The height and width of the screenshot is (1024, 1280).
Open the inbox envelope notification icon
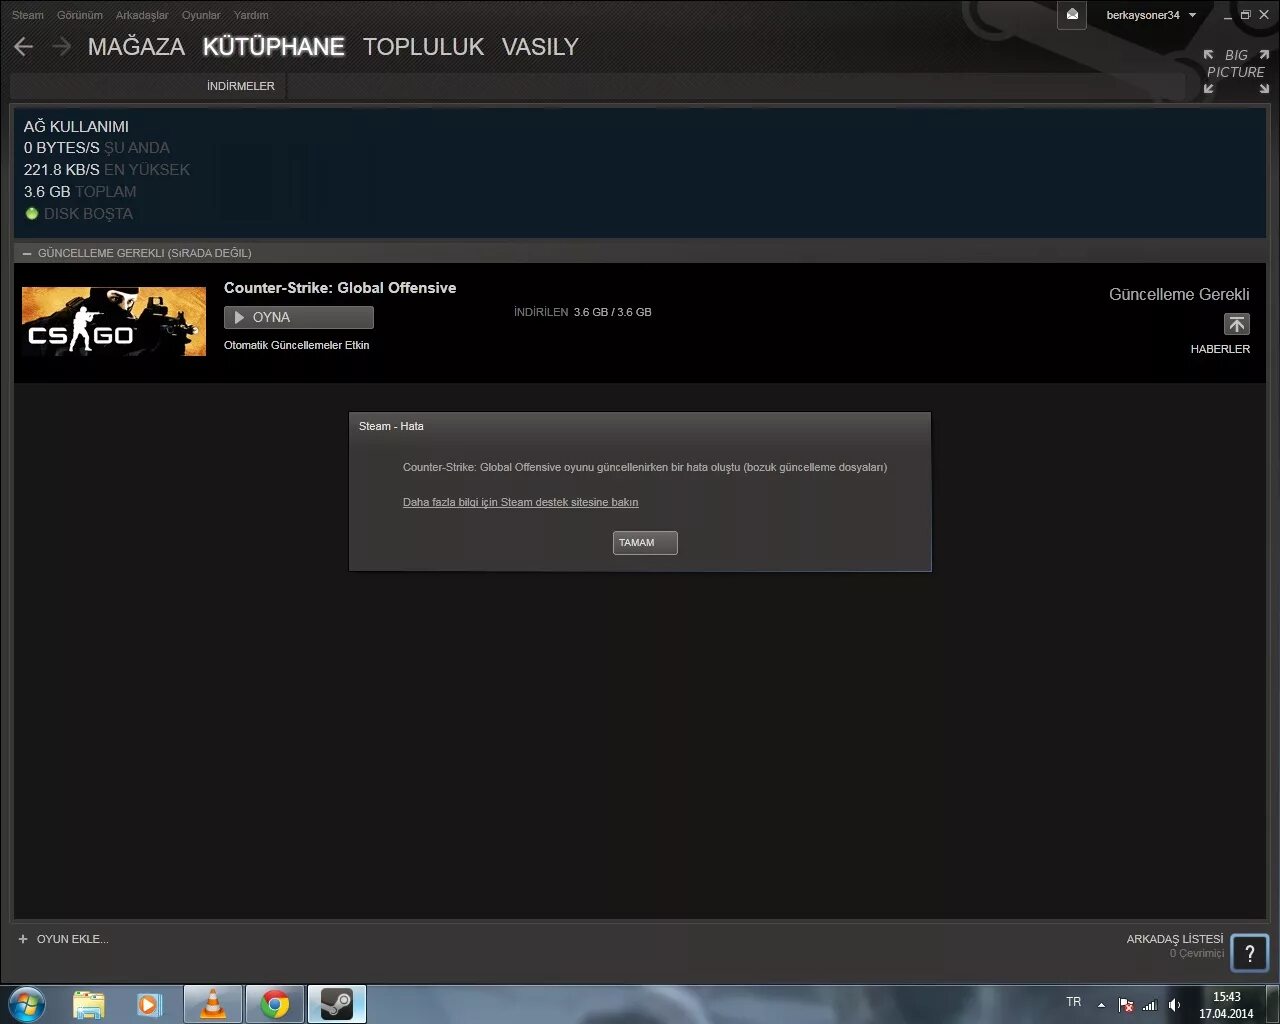pos(1072,15)
